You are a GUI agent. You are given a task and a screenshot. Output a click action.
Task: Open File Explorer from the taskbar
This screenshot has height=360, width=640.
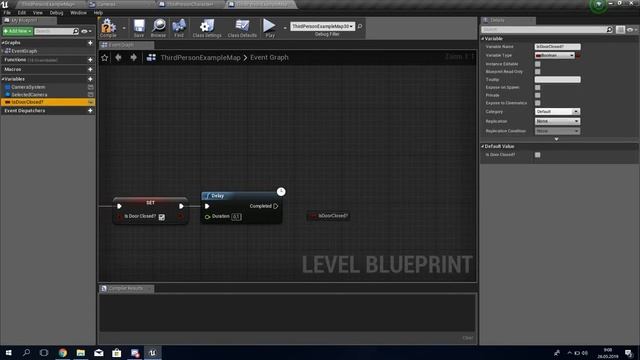point(80,353)
